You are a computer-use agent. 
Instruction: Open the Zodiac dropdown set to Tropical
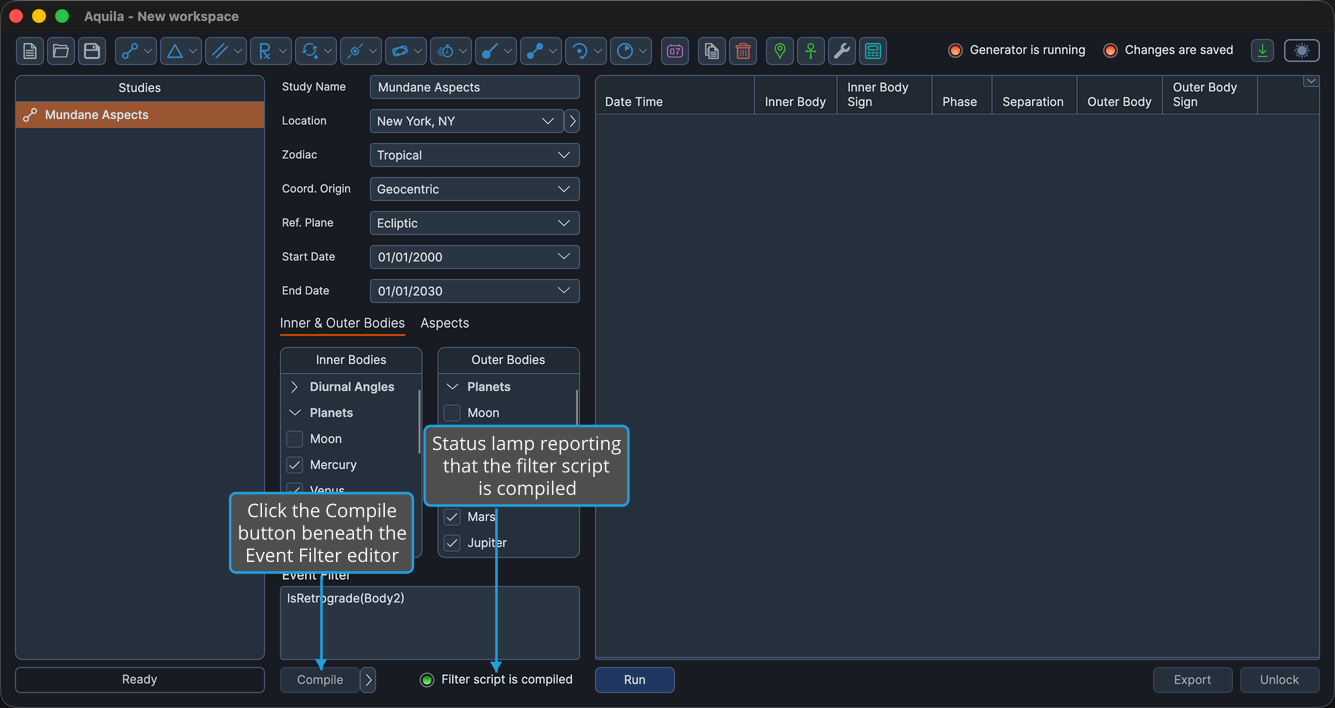pyautogui.click(x=474, y=155)
